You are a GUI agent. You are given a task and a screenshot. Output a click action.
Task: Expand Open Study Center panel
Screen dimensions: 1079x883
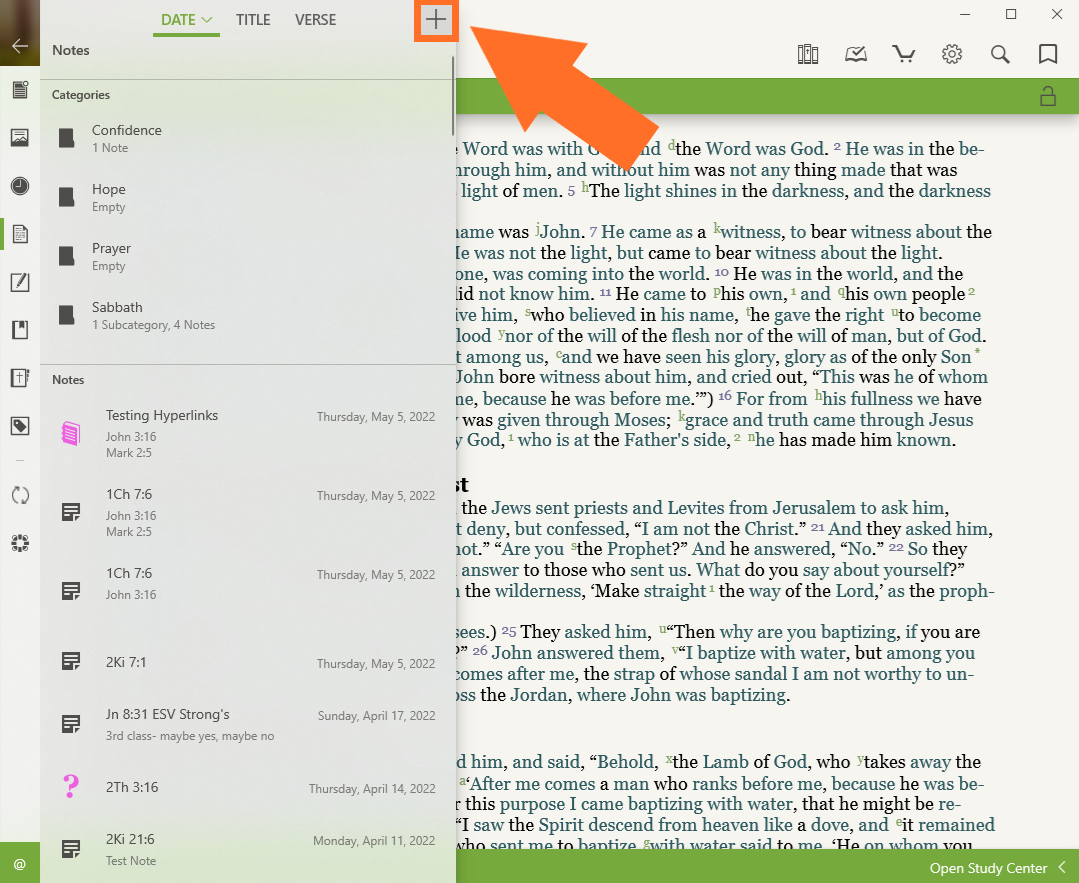pos(997,867)
